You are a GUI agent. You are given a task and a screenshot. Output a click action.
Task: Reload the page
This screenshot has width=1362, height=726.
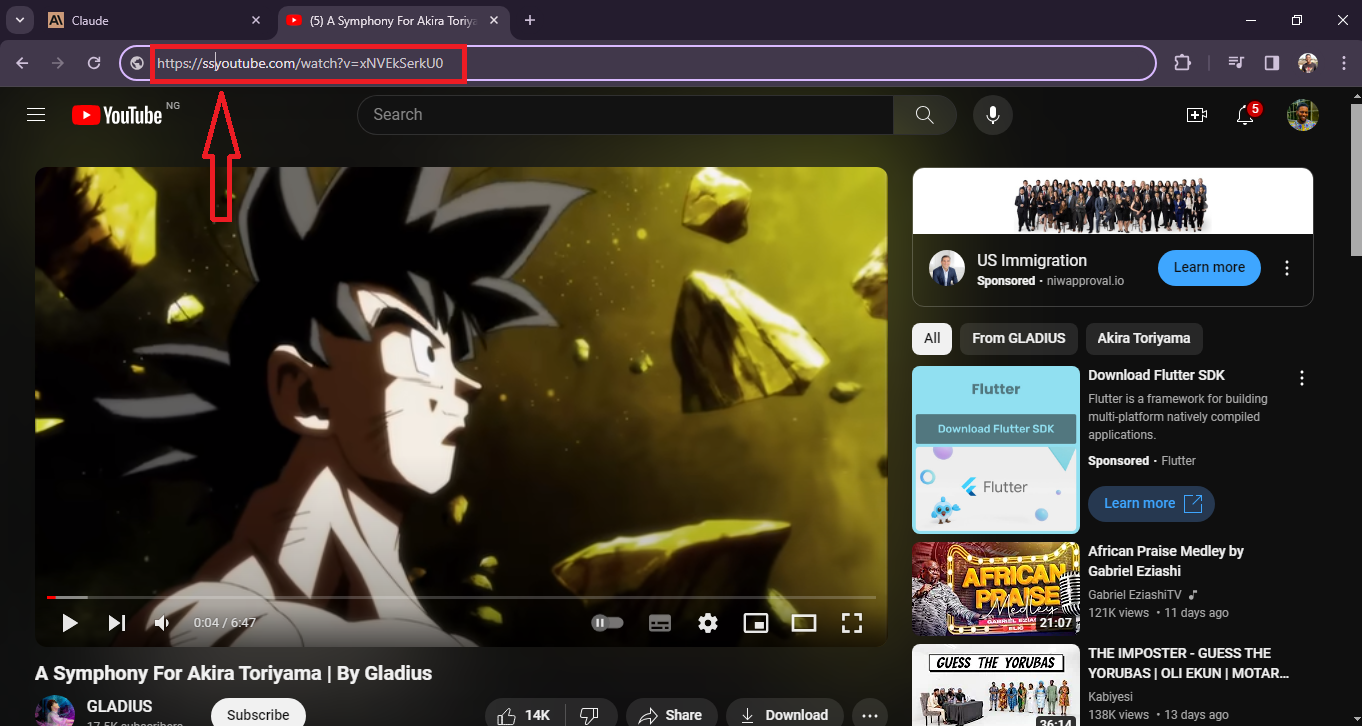tap(94, 63)
